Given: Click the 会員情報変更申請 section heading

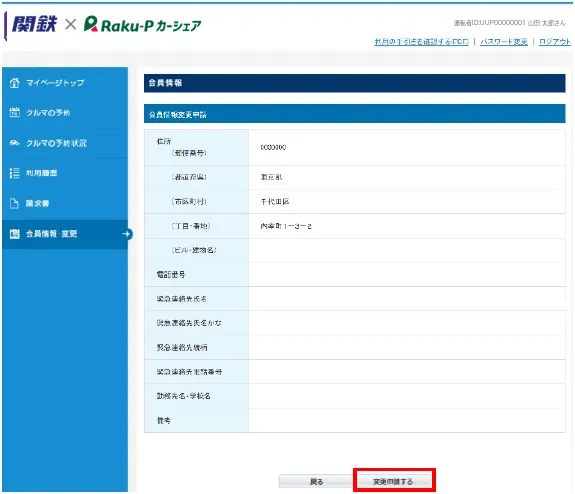Looking at the screenshot, I should tap(178, 115).
